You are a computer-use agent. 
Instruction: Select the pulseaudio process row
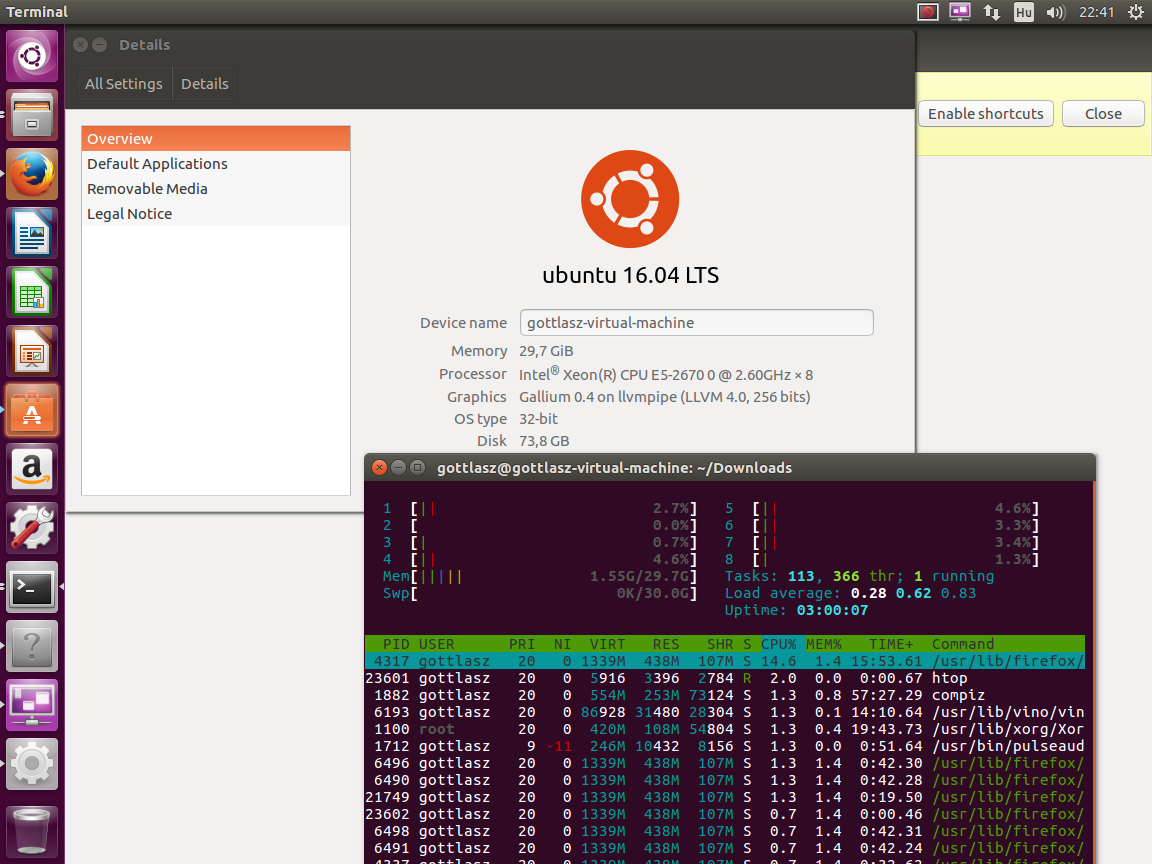point(724,746)
